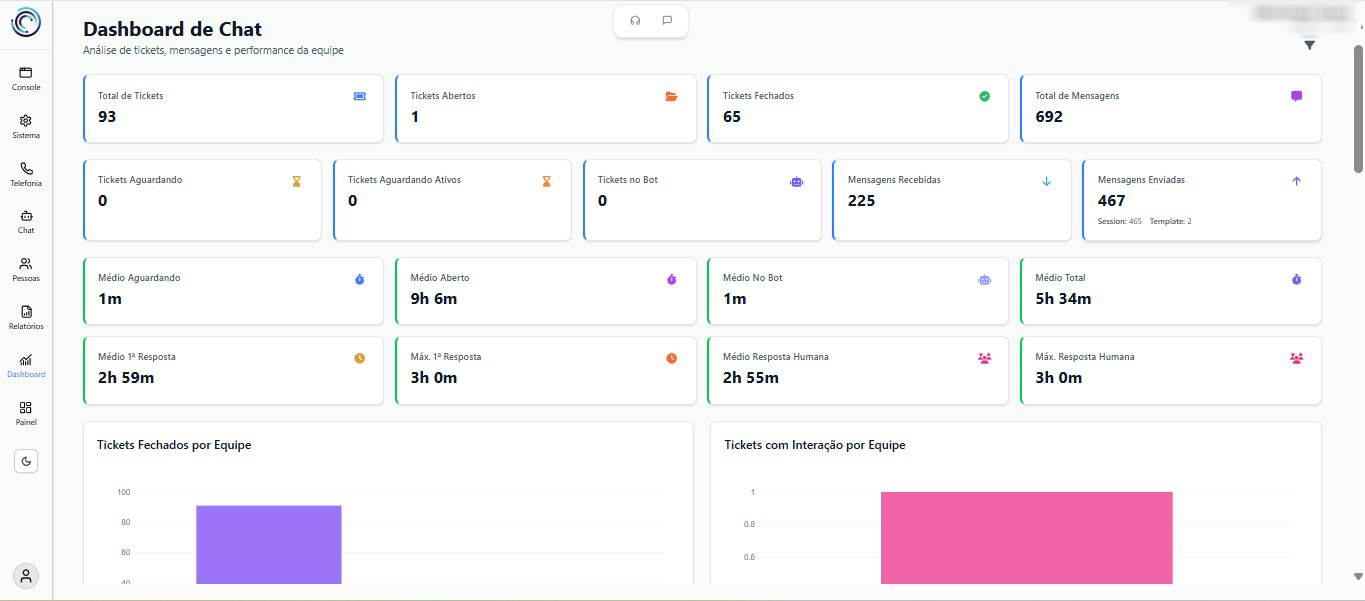Click the purple bar in Tickets Fechados chart
The height and width of the screenshot is (601, 1365).
tap(268, 543)
